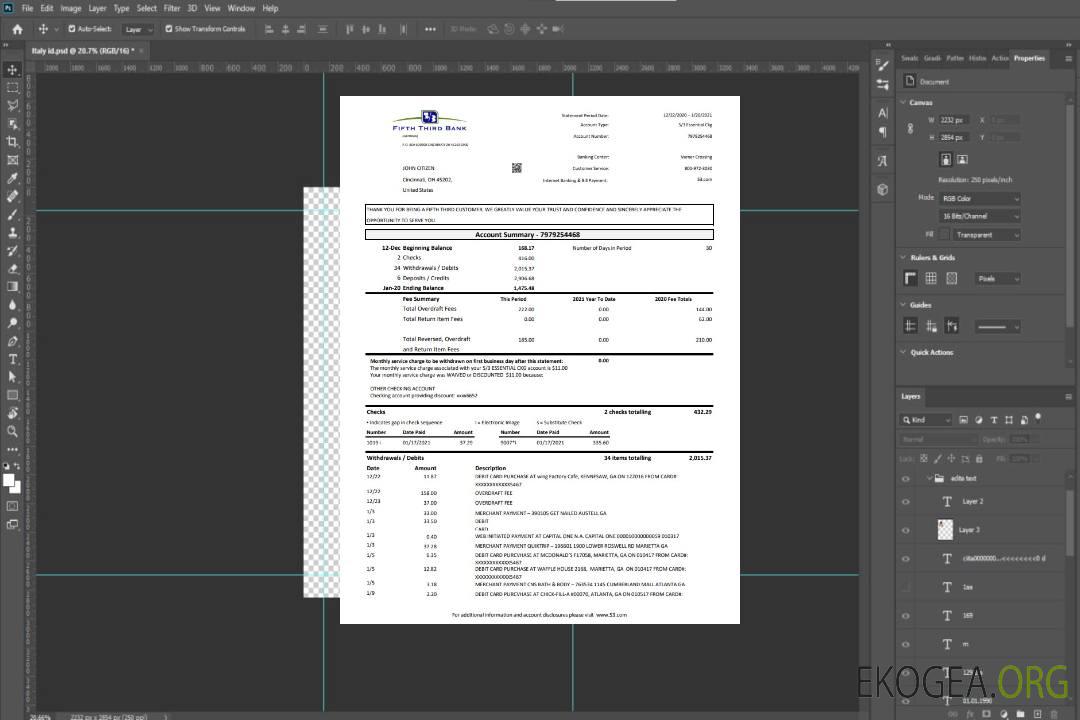Open the Paragraph panel icon
Screen dimensions: 1080x720
point(883,132)
